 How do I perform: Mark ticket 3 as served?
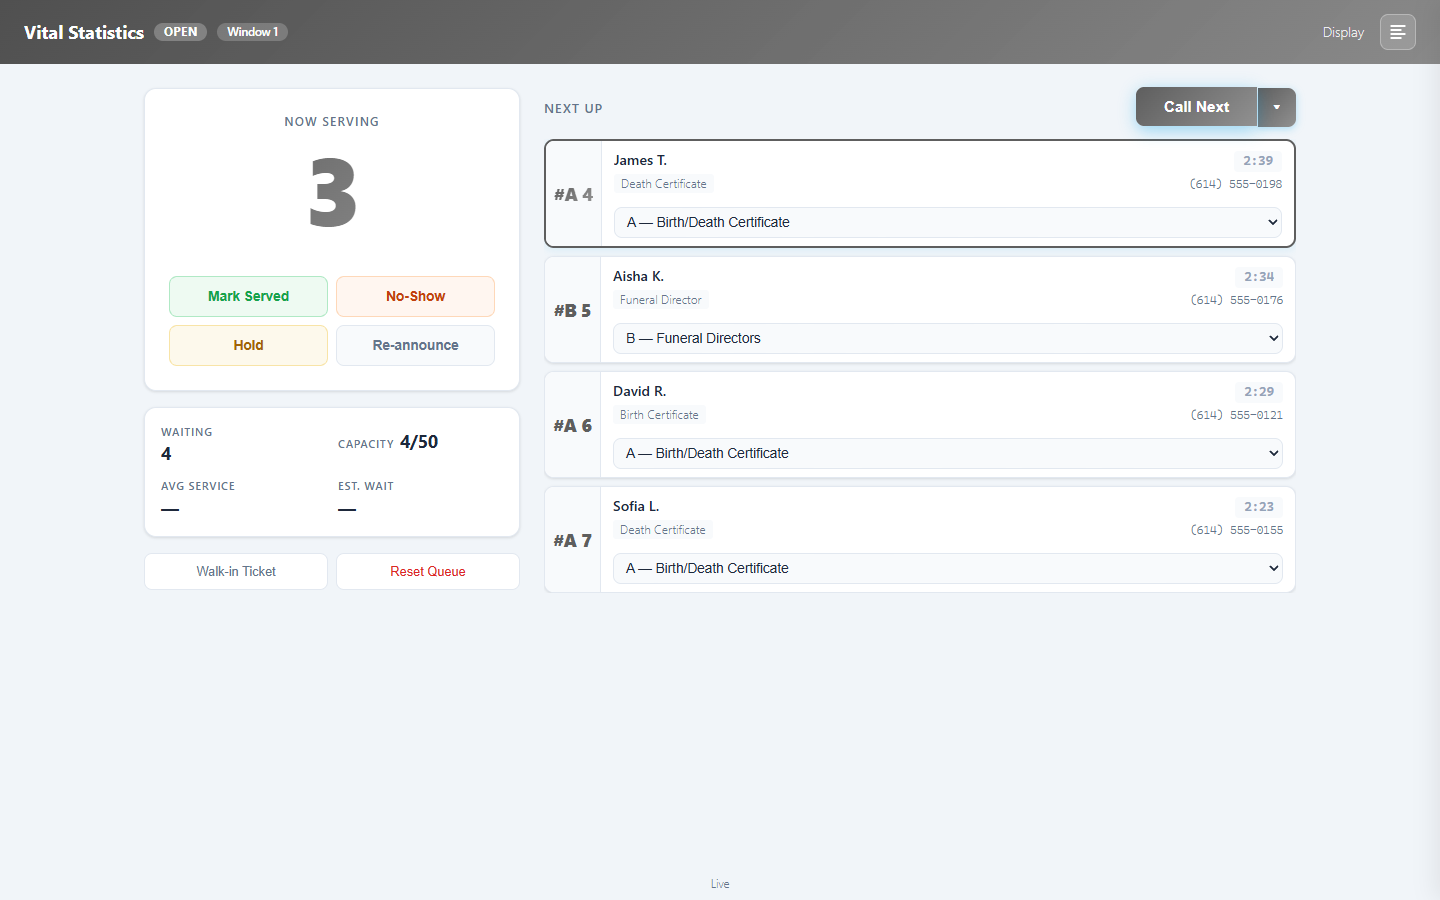coord(248,296)
